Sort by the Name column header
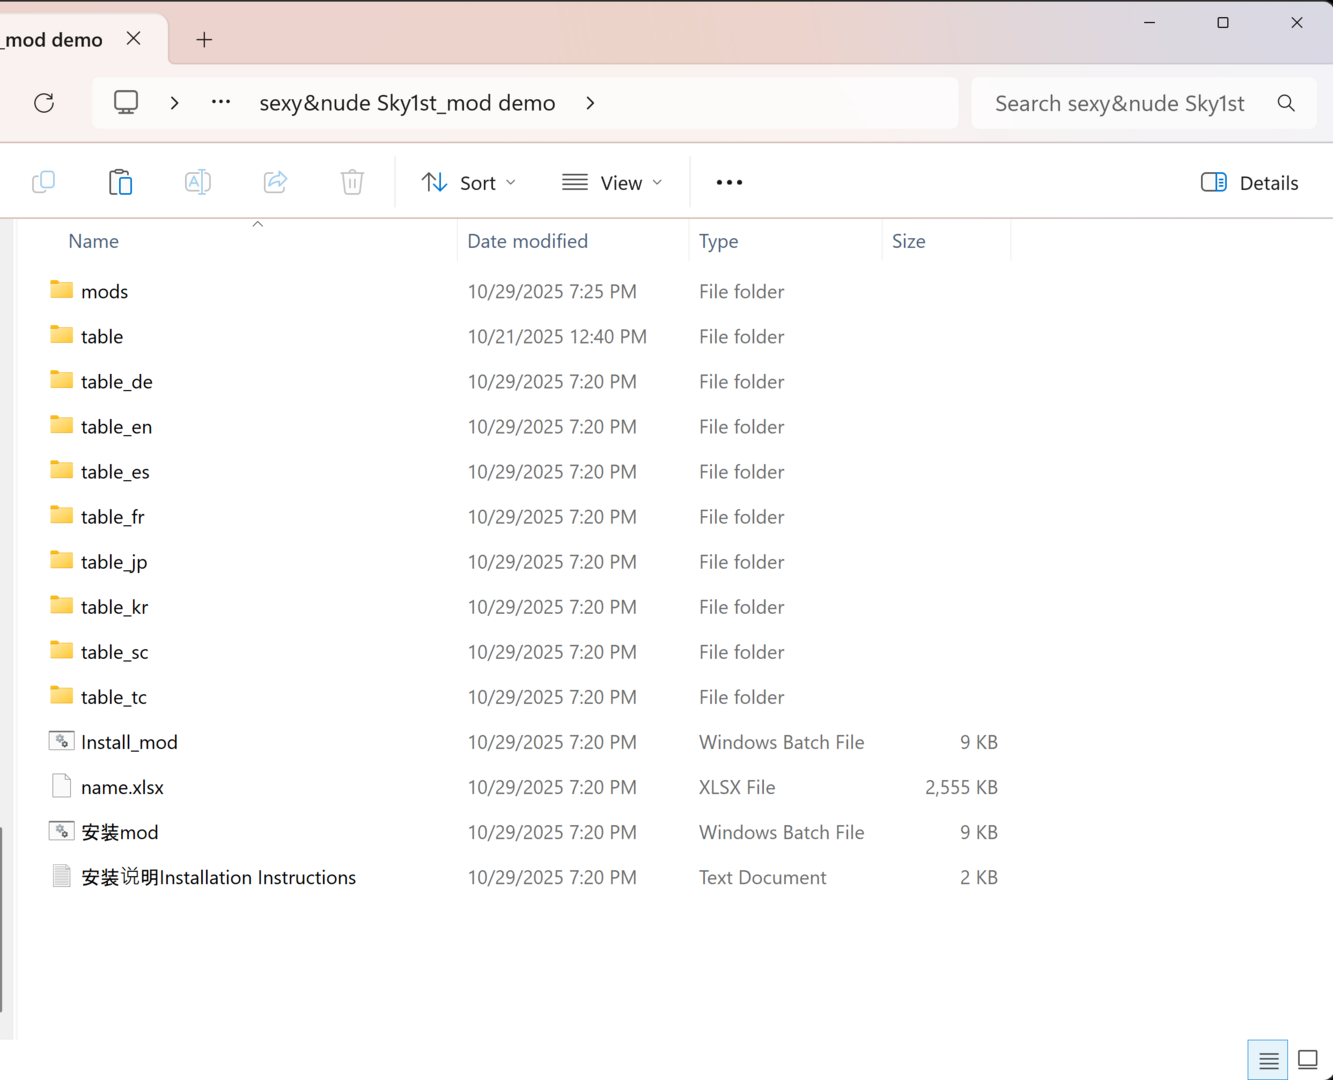The width and height of the screenshot is (1333, 1080). click(x=93, y=241)
